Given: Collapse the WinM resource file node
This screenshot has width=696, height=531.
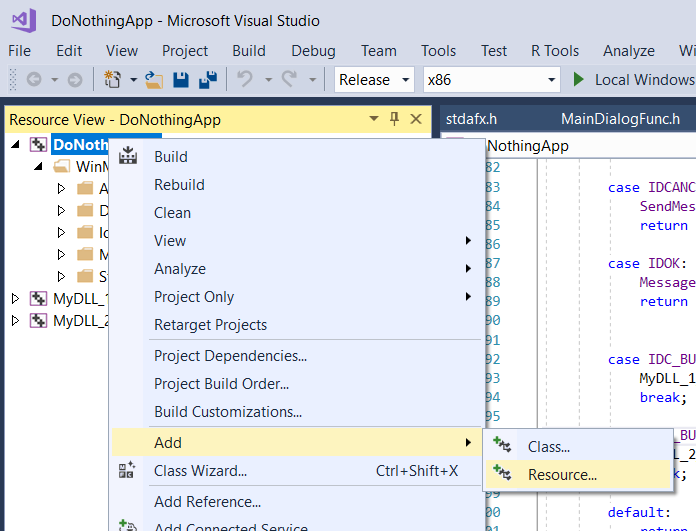Looking at the screenshot, I should tap(39, 166).
